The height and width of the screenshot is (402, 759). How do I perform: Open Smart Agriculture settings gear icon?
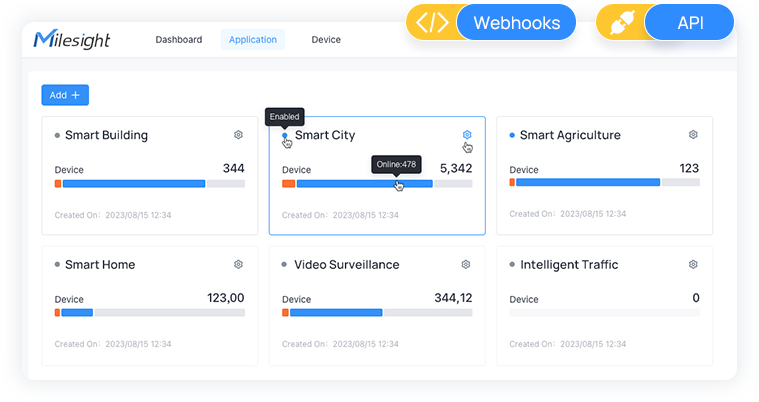point(693,135)
